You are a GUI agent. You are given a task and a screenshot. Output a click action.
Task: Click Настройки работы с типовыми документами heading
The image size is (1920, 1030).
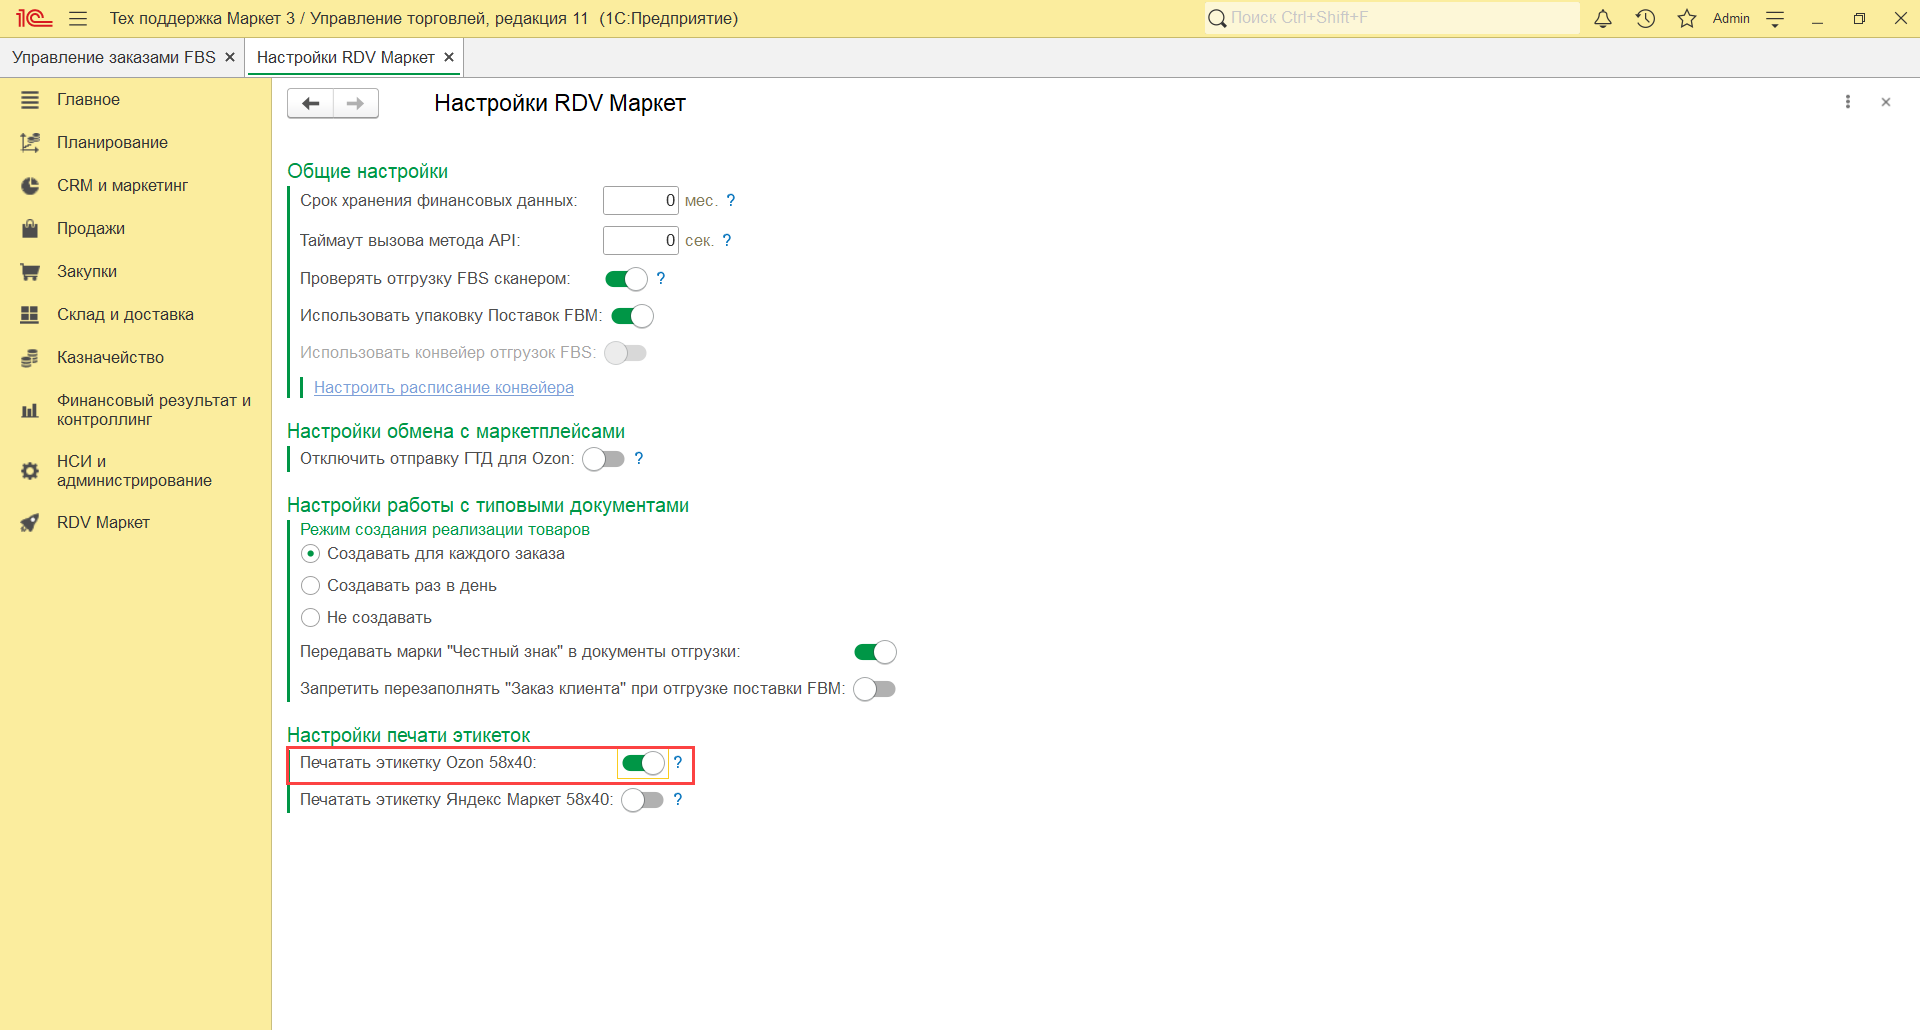point(488,505)
